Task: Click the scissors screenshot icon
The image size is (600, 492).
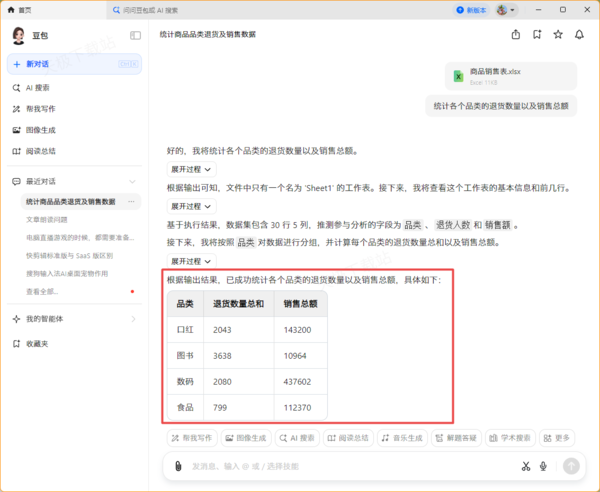Action: coord(526,466)
